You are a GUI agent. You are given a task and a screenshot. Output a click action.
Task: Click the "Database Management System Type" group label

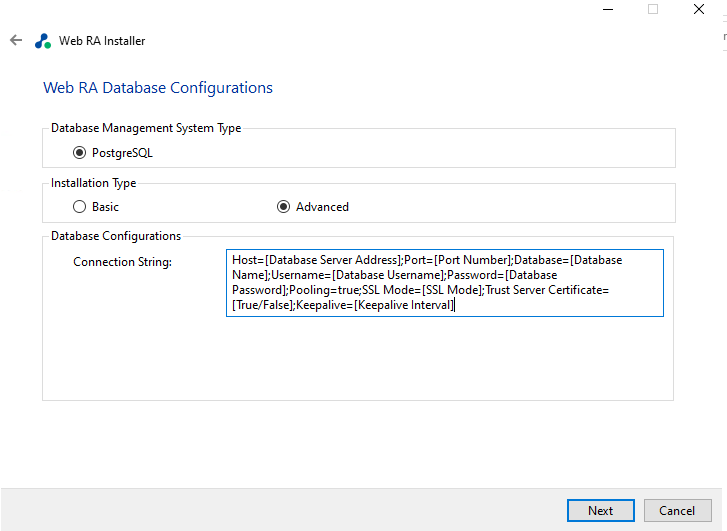click(x=146, y=128)
